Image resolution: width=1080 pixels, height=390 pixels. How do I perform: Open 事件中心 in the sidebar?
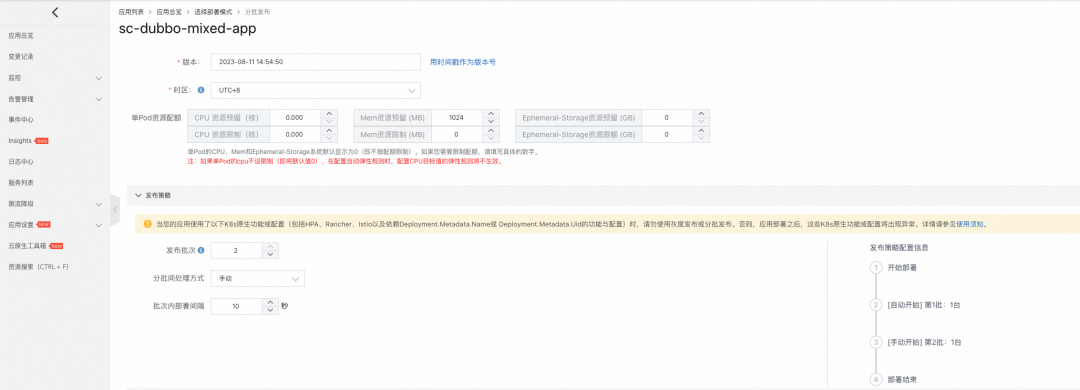click(x=21, y=120)
